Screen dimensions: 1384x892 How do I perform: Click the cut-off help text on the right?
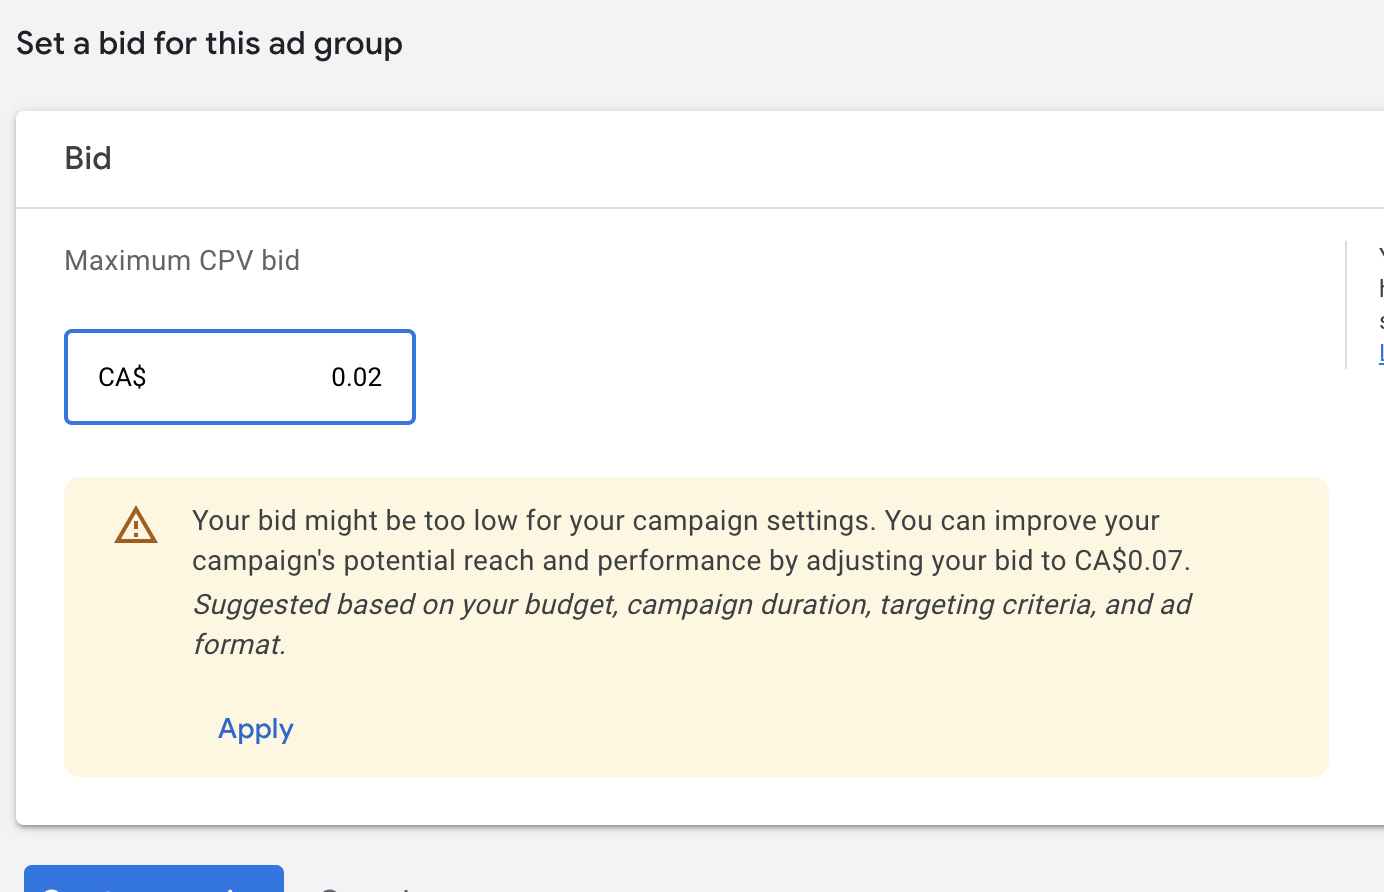1380,288
